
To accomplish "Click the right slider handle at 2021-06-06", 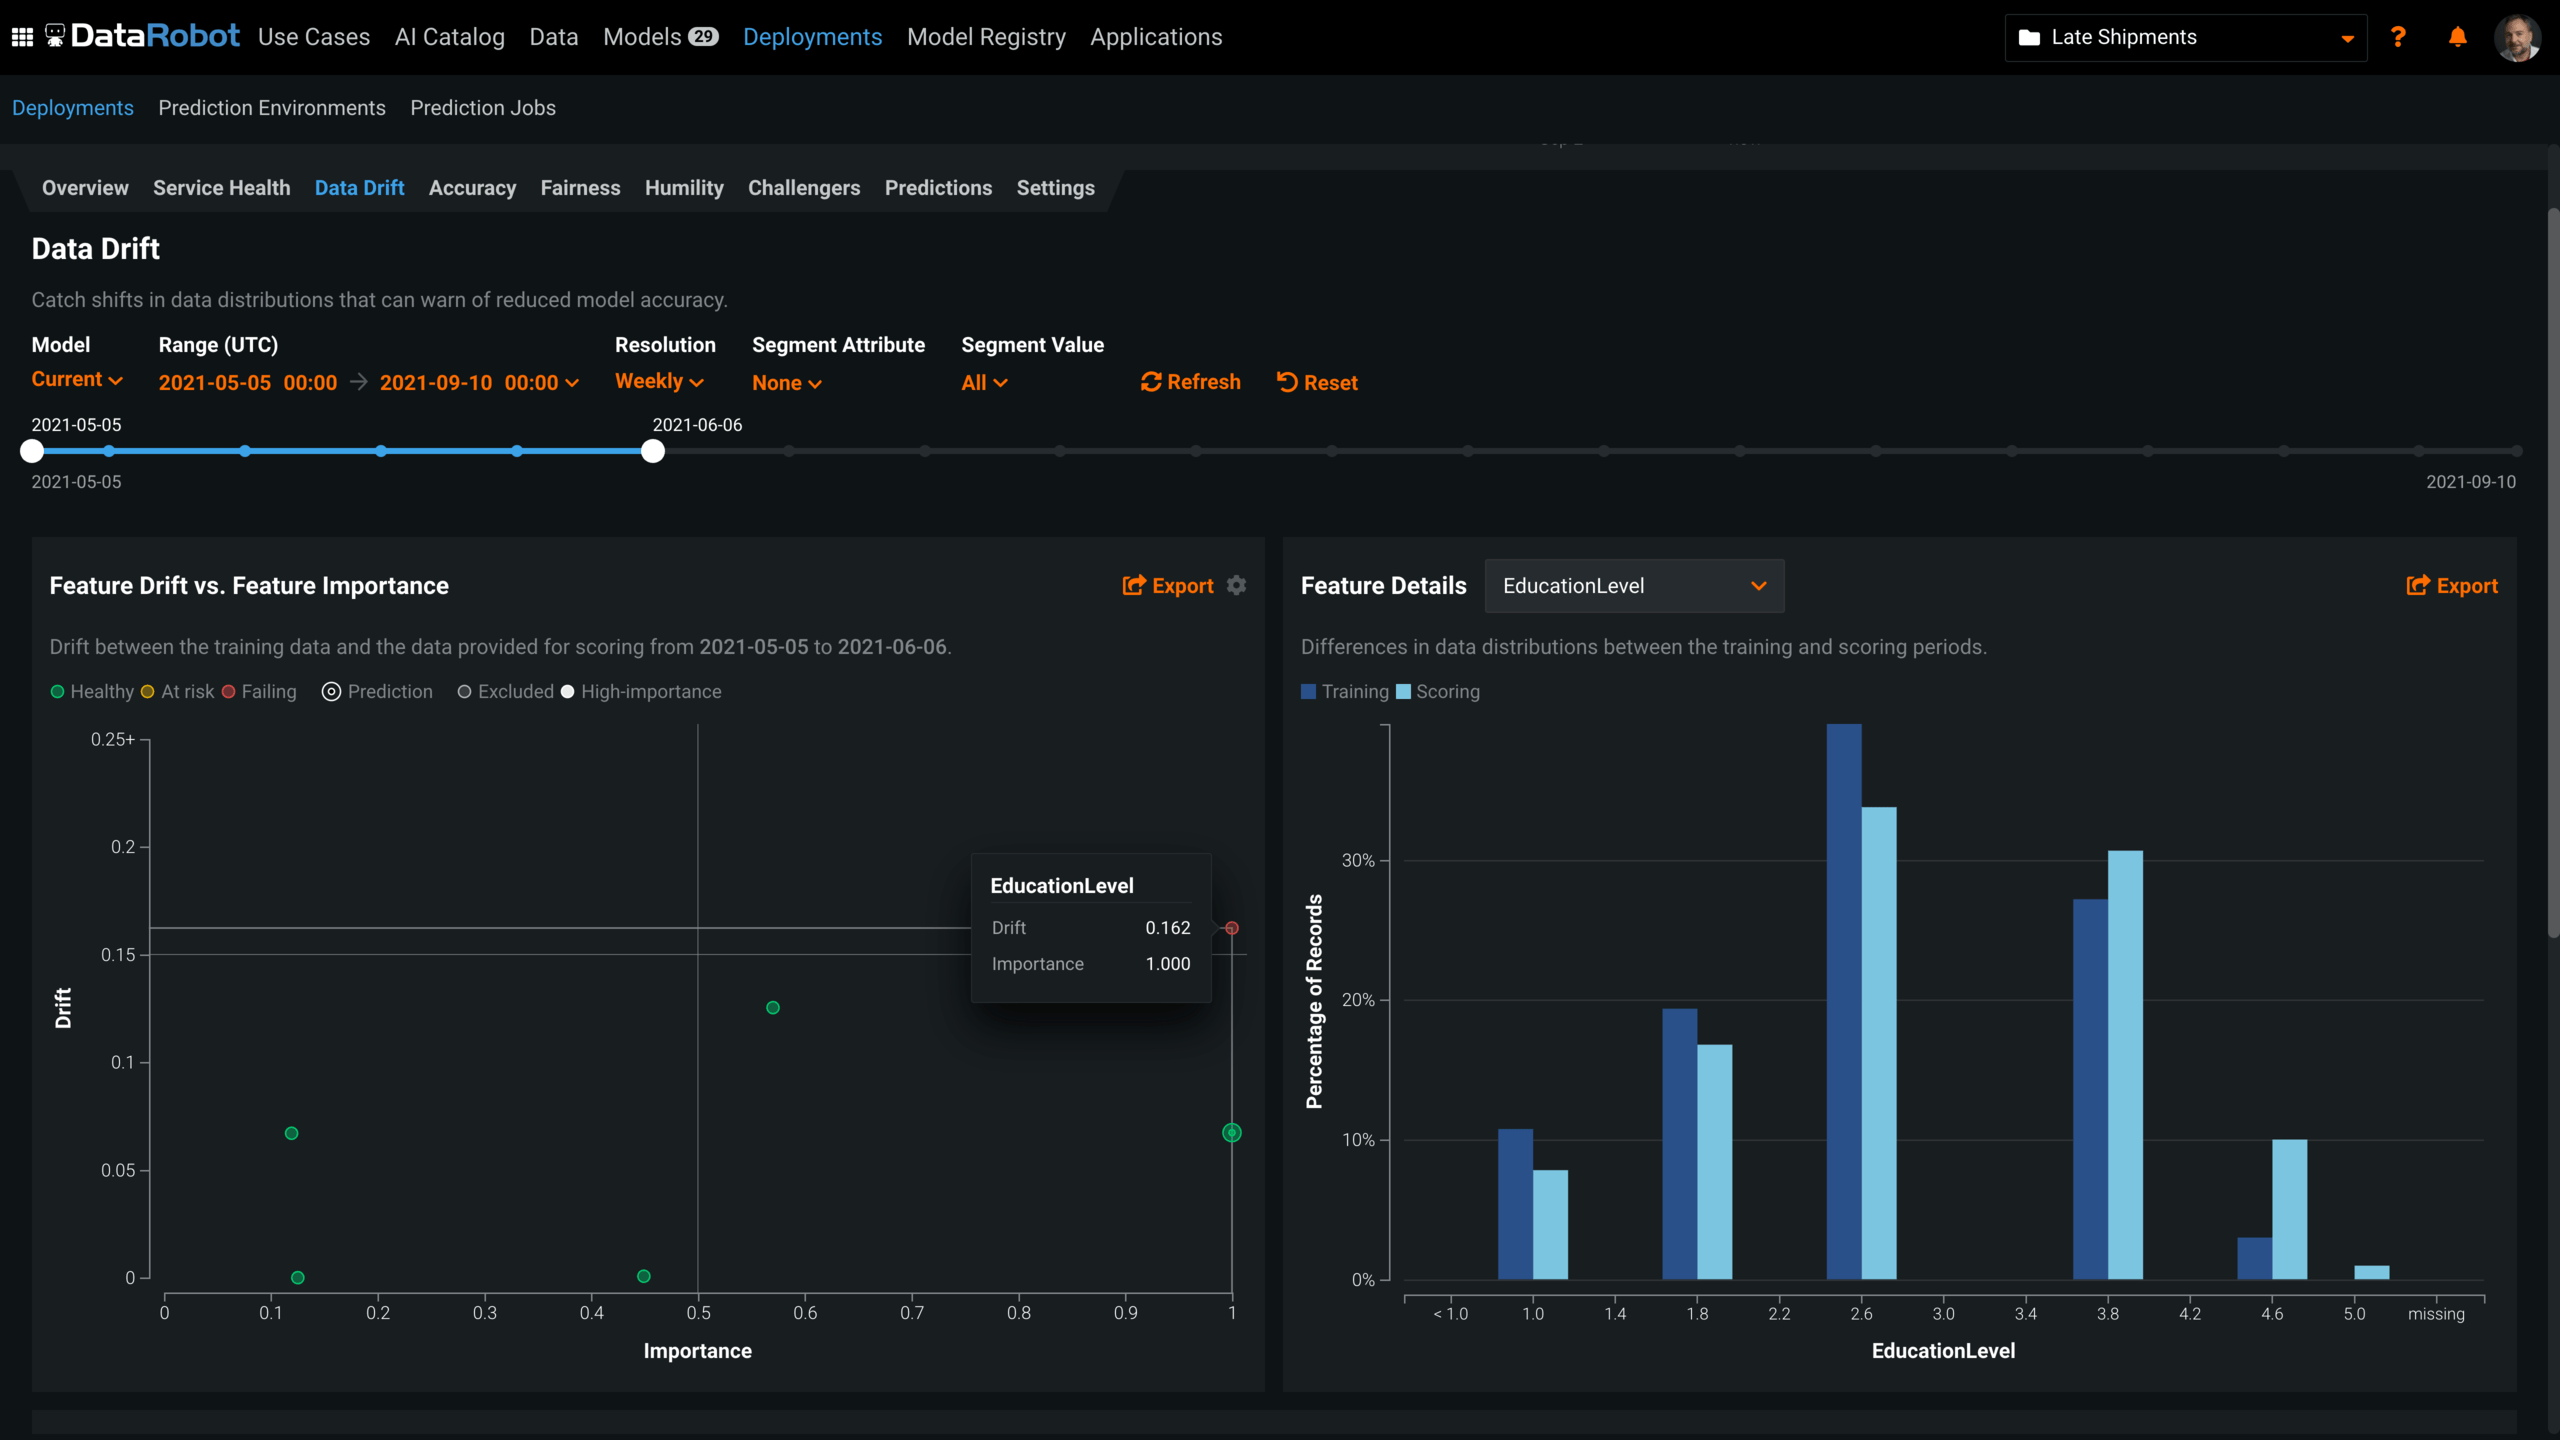I will coord(653,451).
